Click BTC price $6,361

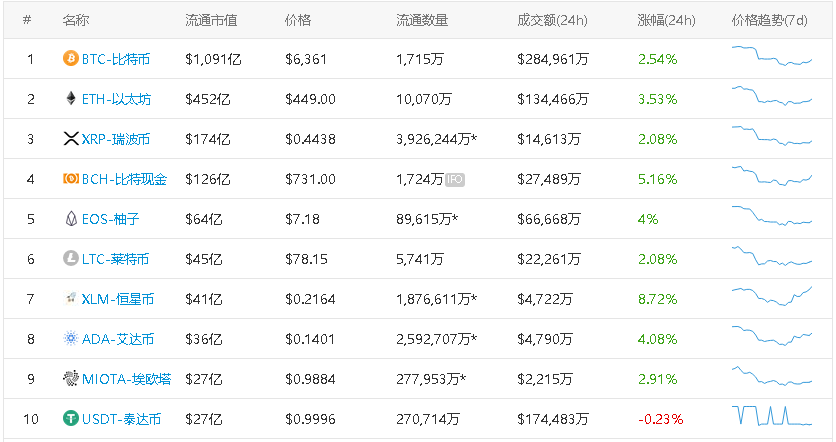(x=306, y=59)
